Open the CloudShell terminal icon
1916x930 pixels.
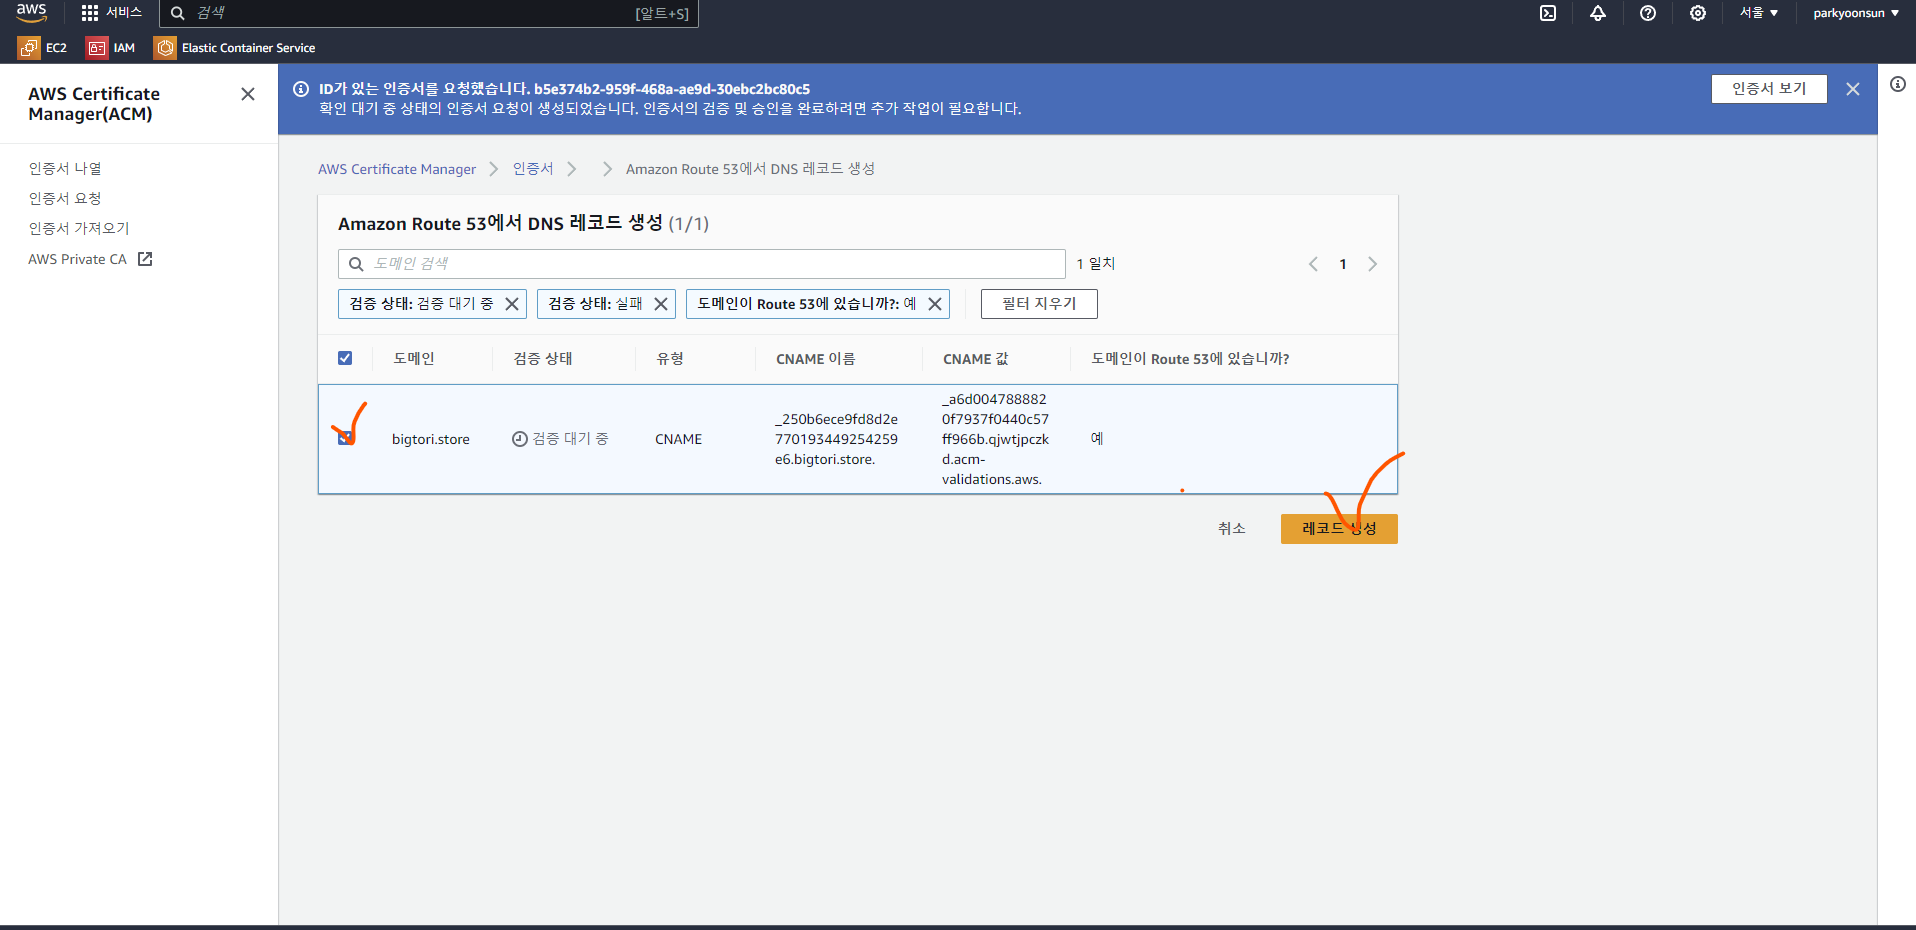(x=1548, y=13)
